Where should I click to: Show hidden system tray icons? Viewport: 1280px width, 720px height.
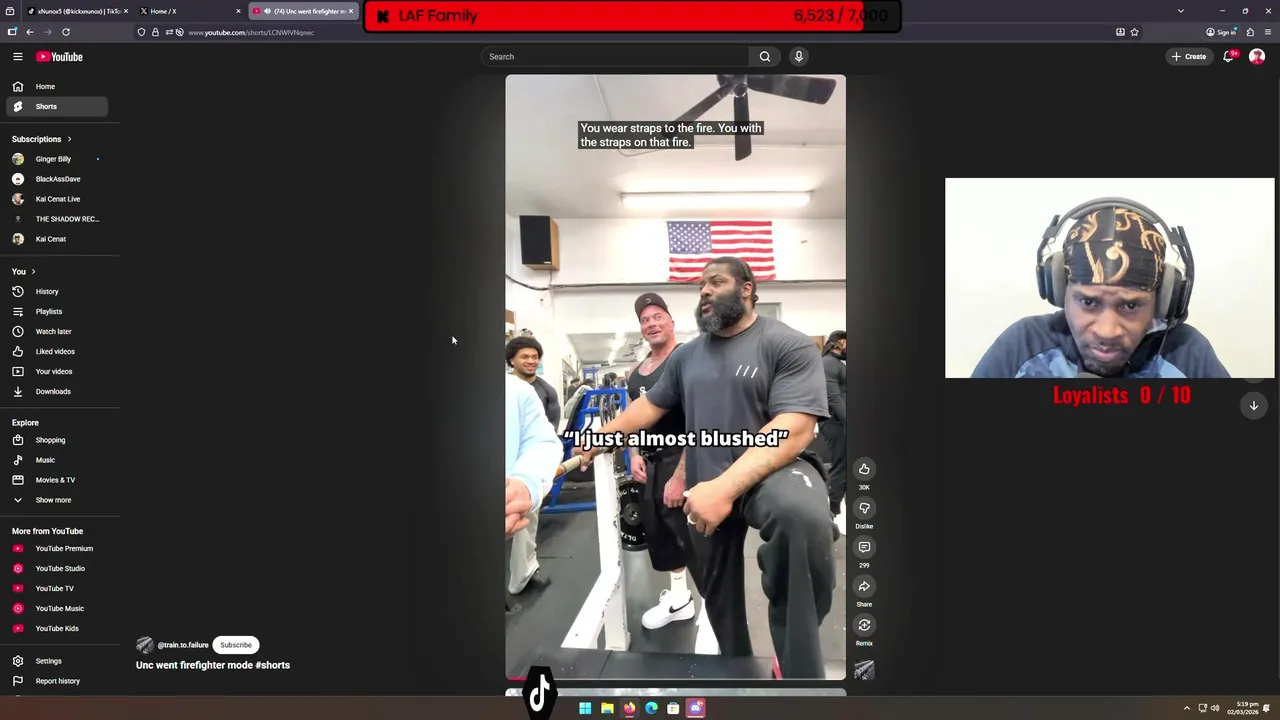pyautogui.click(x=1187, y=708)
